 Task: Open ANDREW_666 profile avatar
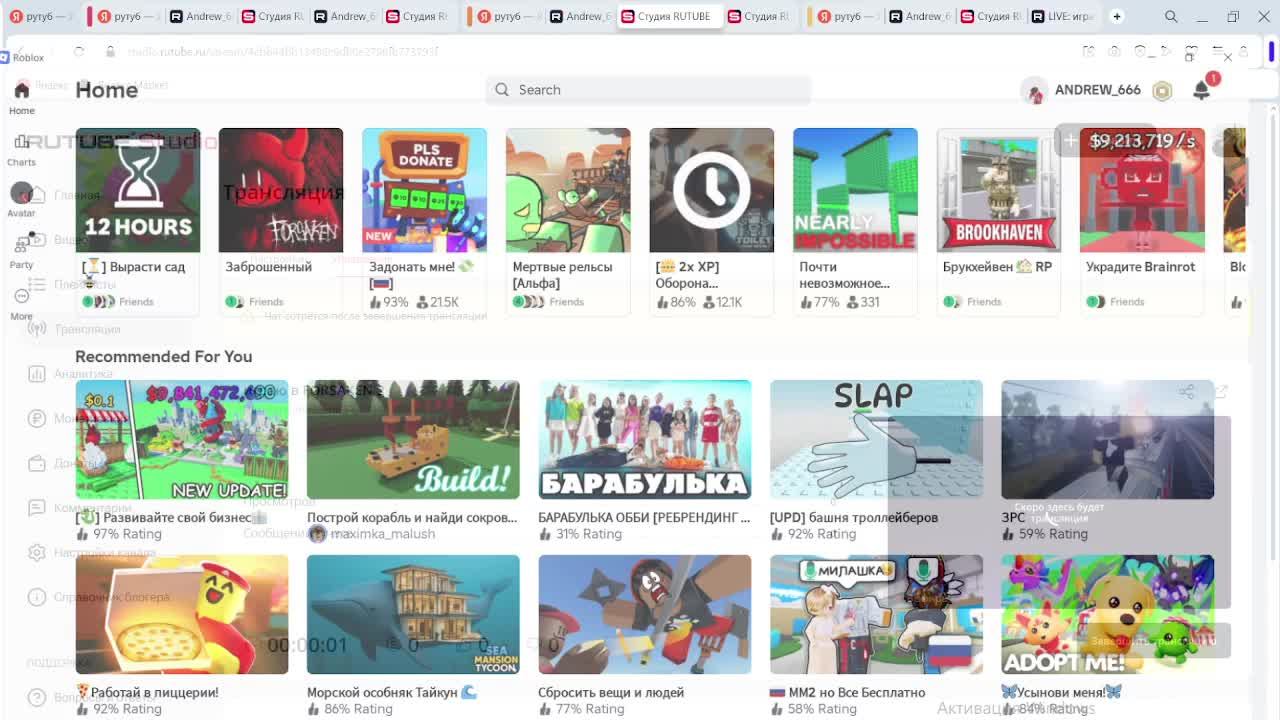click(1035, 90)
